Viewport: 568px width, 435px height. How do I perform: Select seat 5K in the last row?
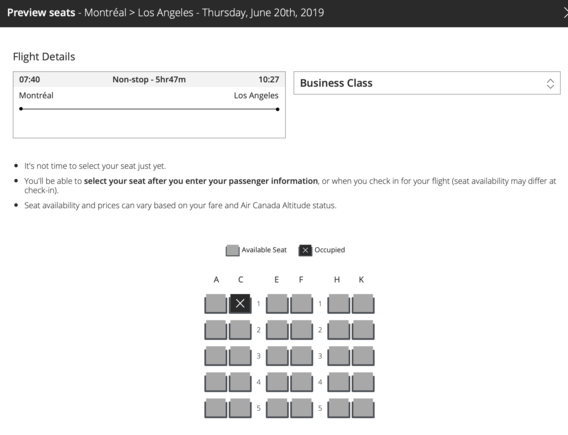tap(363, 408)
